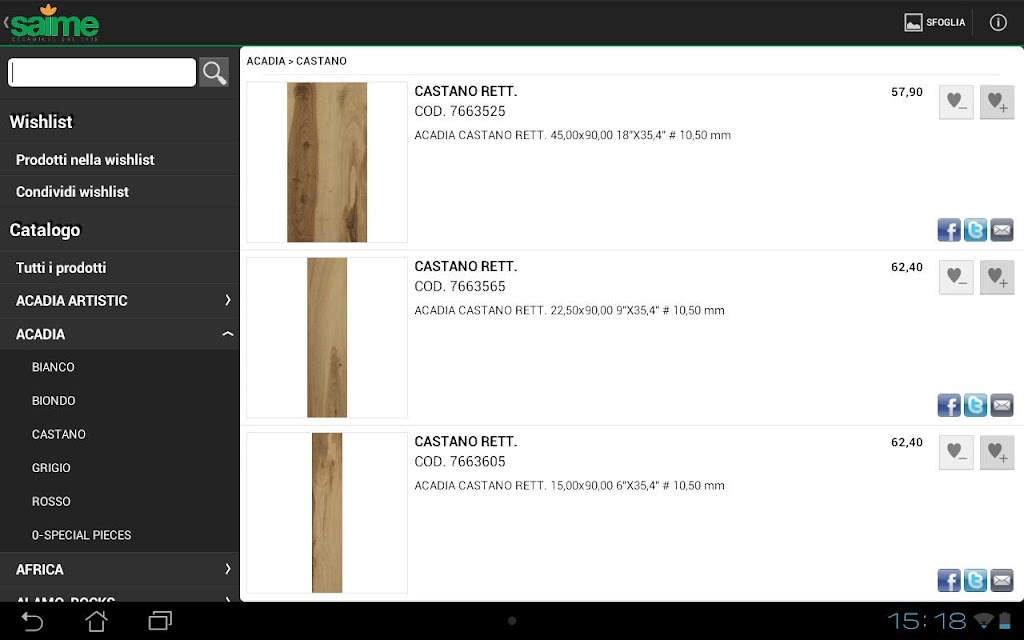This screenshot has width=1024, height=640.
Task: Open thumbnail of product 7663565
Action: tap(327, 338)
